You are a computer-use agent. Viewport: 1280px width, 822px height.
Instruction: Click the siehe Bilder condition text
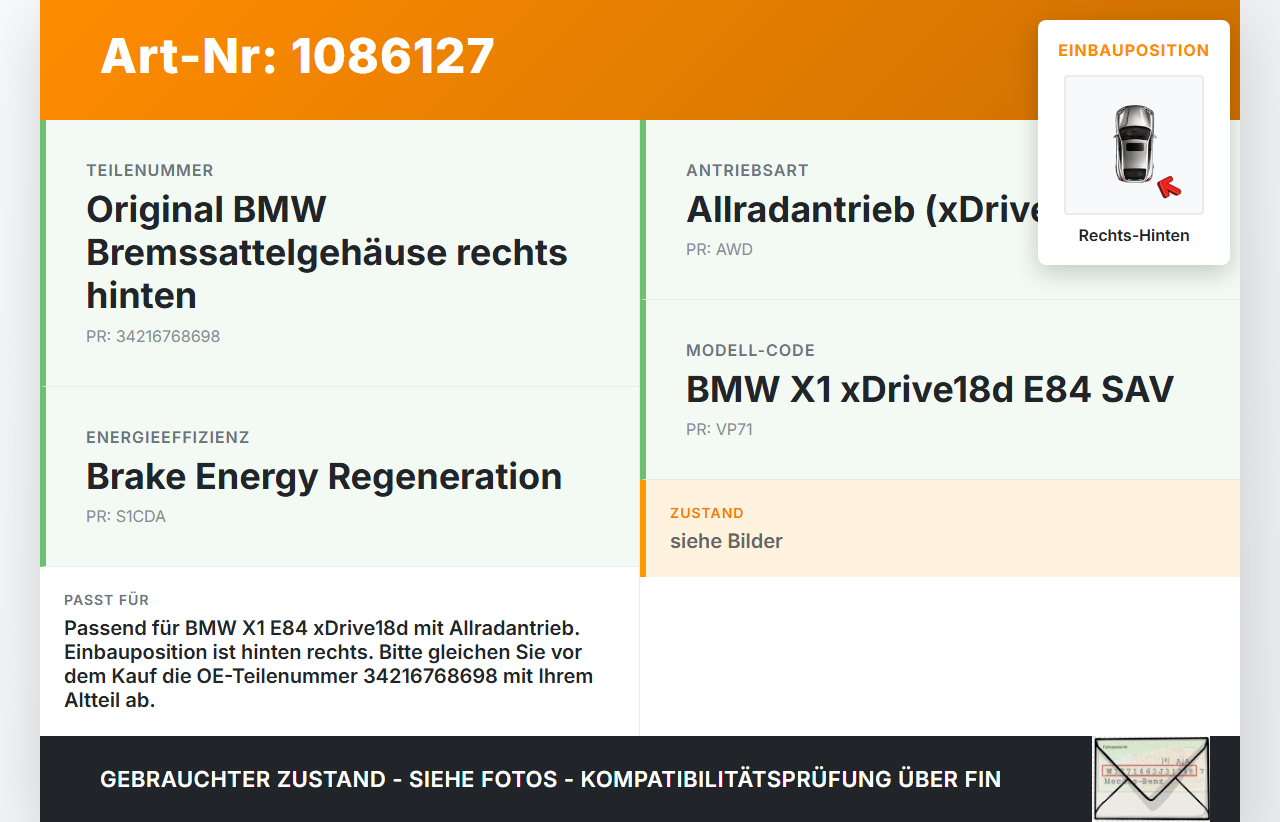coord(726,541)
